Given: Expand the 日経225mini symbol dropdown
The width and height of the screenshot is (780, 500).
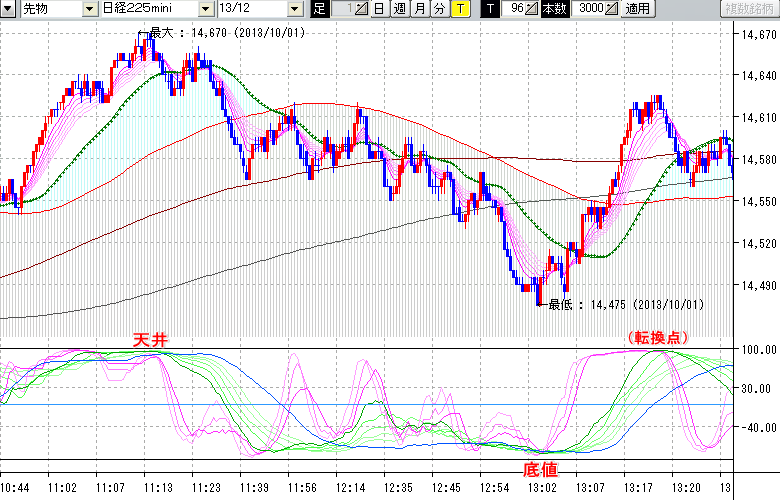Looking at the screenshot, I should tap(205, 9).
